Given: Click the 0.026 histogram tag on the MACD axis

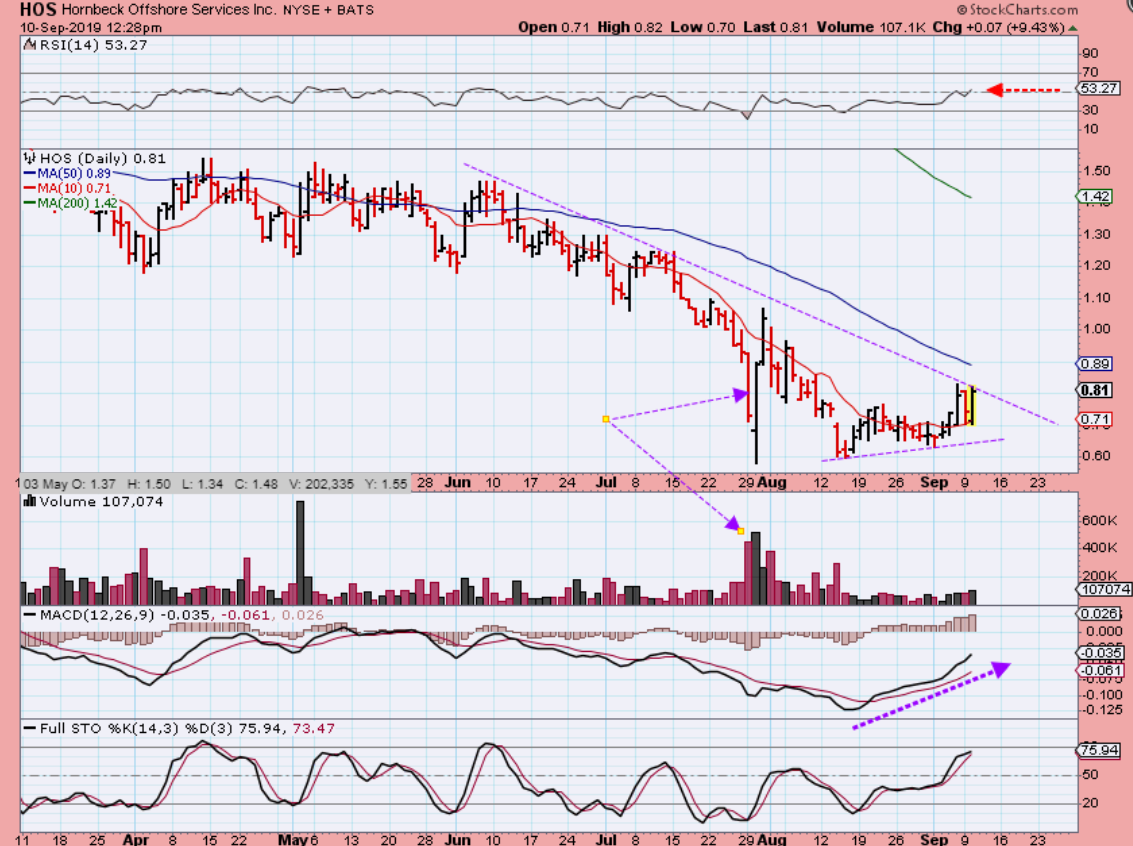Looking at the screenshot, I should tap(1098, 614).
